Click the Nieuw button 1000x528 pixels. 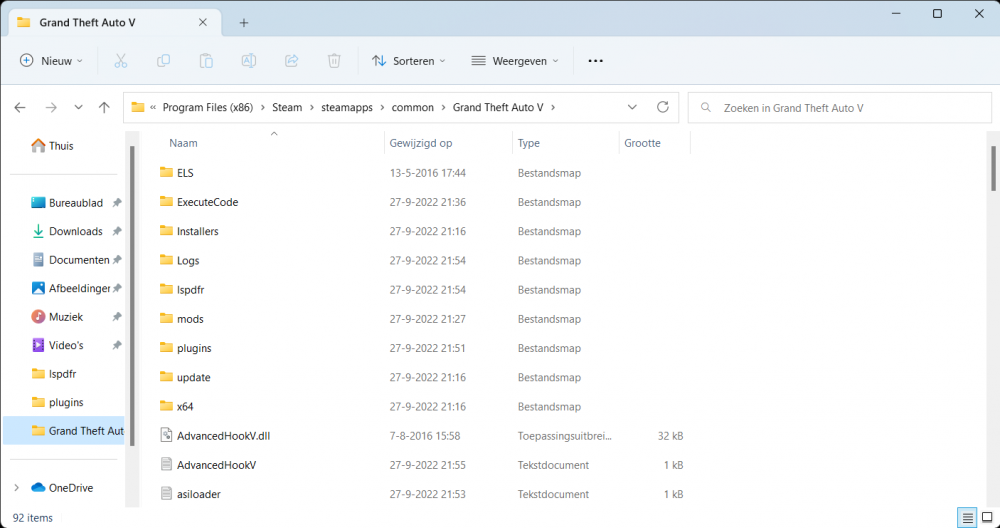click(51, 61)
